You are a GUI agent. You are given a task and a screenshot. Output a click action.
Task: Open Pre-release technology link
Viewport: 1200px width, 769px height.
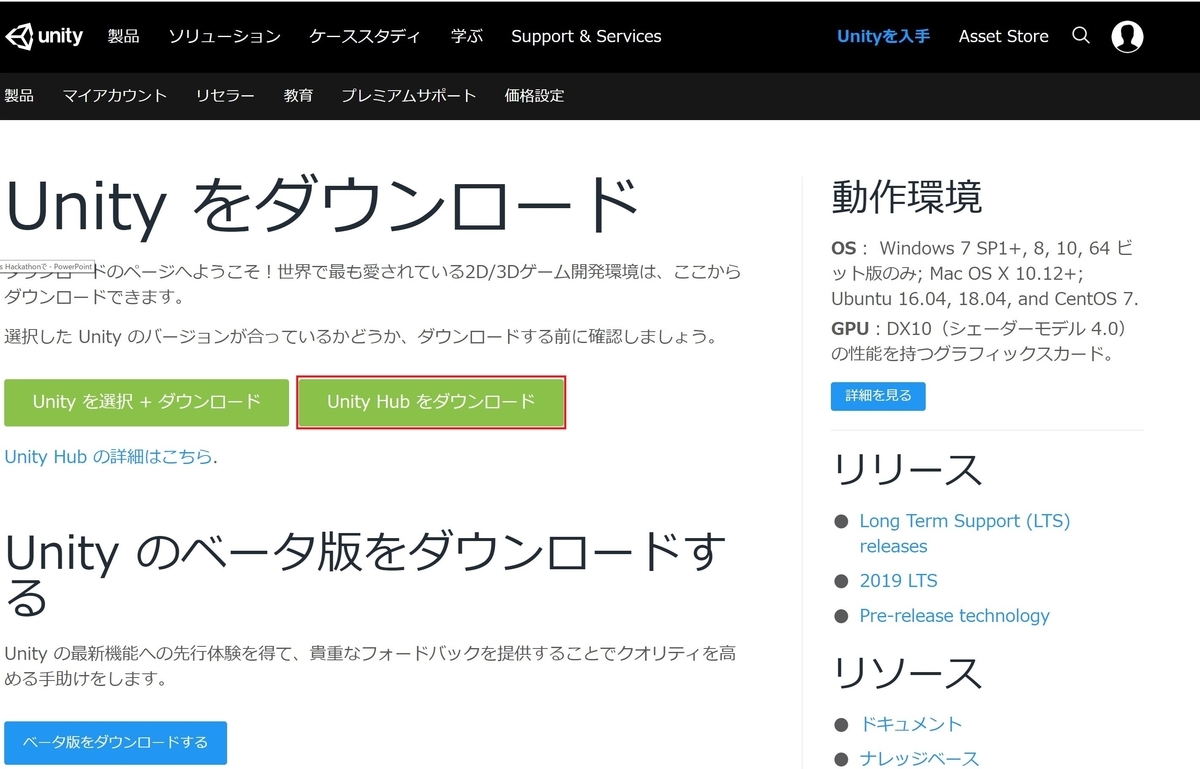pos(954,616)
